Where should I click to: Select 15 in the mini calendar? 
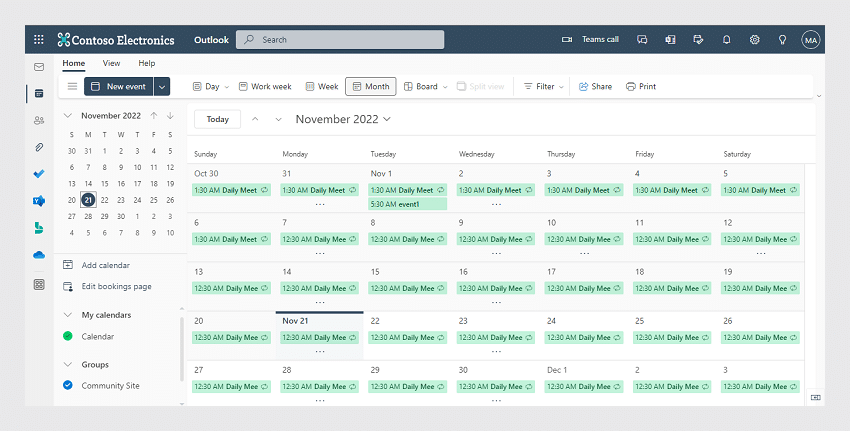click(105, 184)
